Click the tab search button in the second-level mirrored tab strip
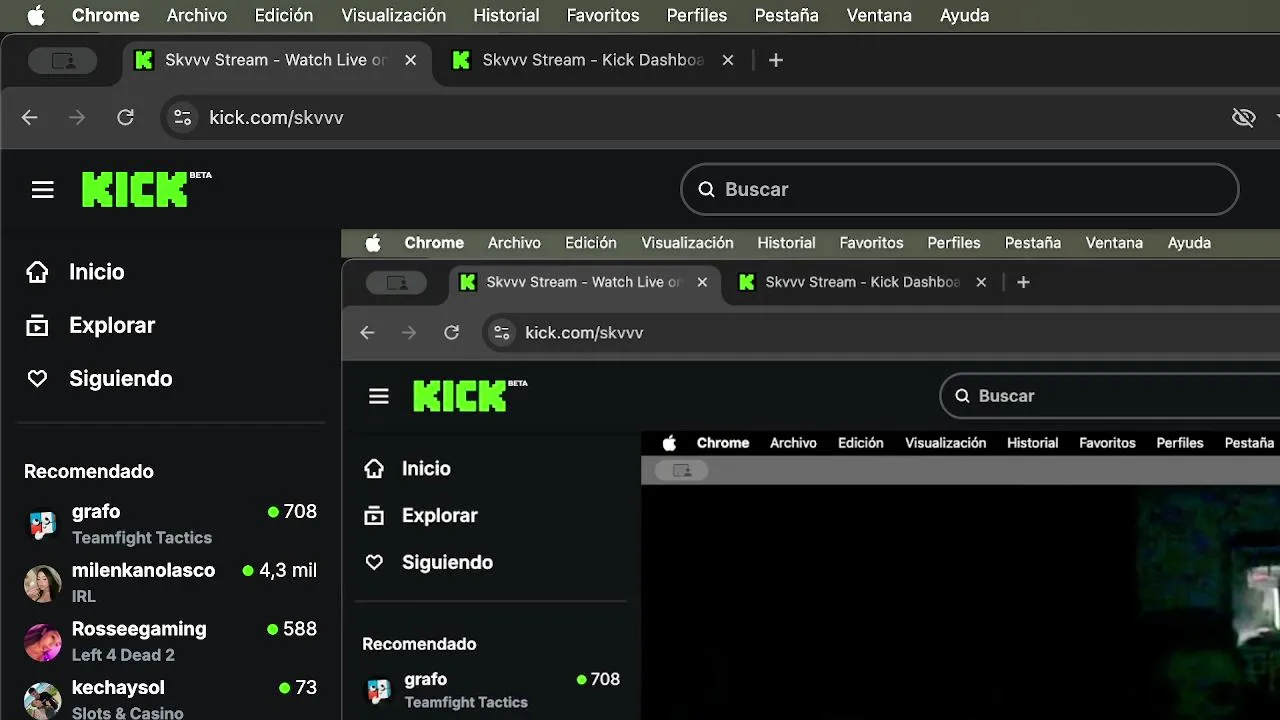1280x720 pixels. point(397,282)
